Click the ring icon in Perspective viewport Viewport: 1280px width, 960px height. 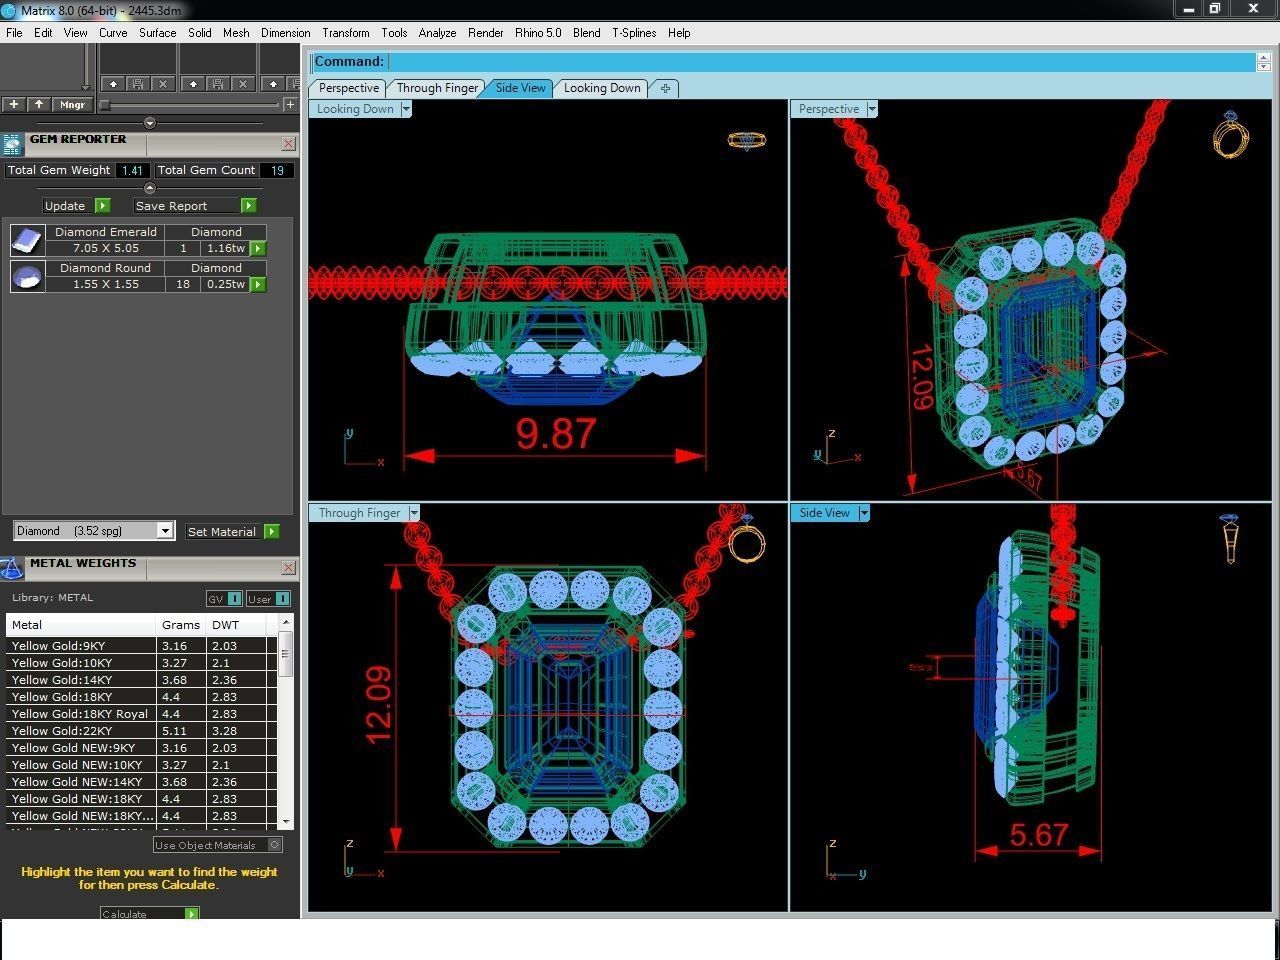(1231, 134)
